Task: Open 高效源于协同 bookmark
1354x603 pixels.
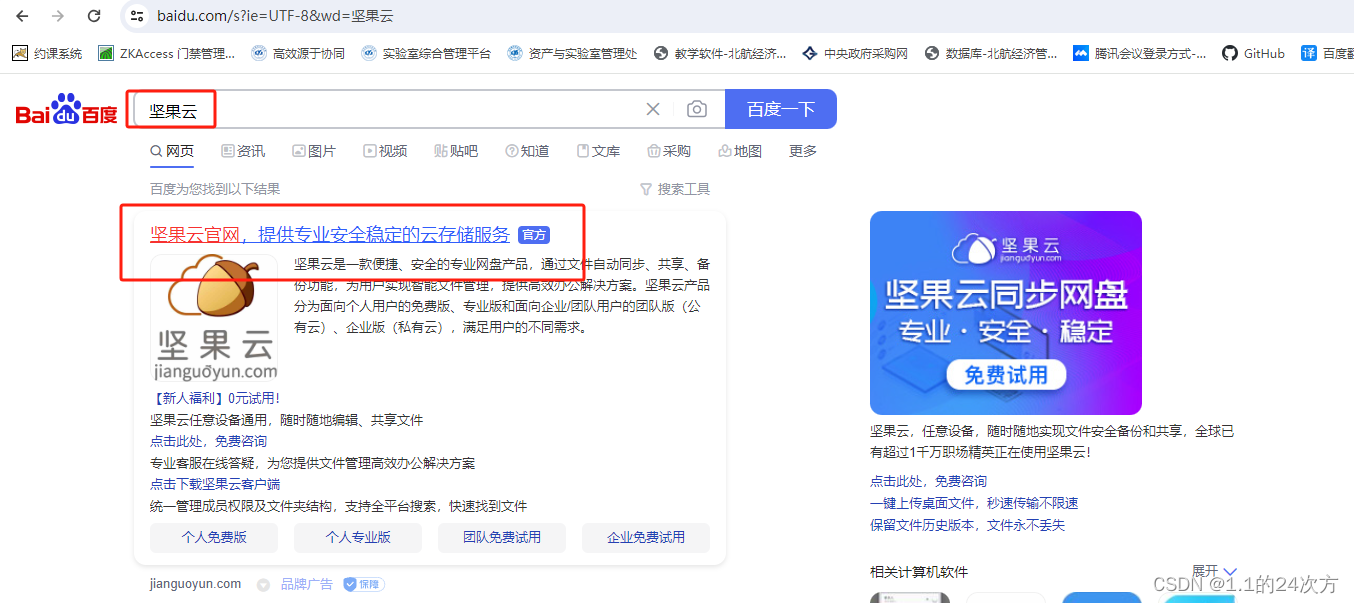Action: tap(298, 53)
